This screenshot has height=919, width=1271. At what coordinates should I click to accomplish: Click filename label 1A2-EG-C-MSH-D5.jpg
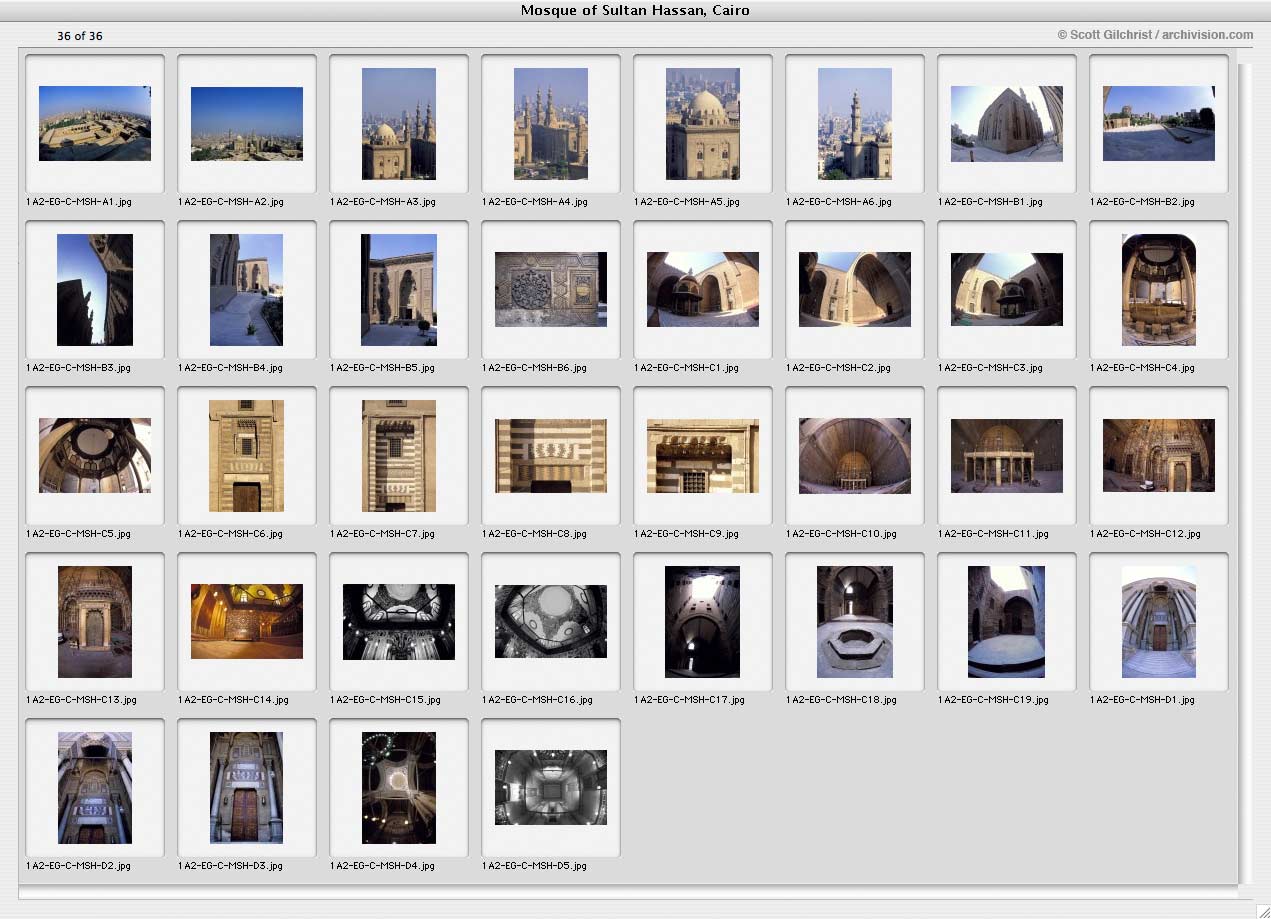tap(534, 866)
